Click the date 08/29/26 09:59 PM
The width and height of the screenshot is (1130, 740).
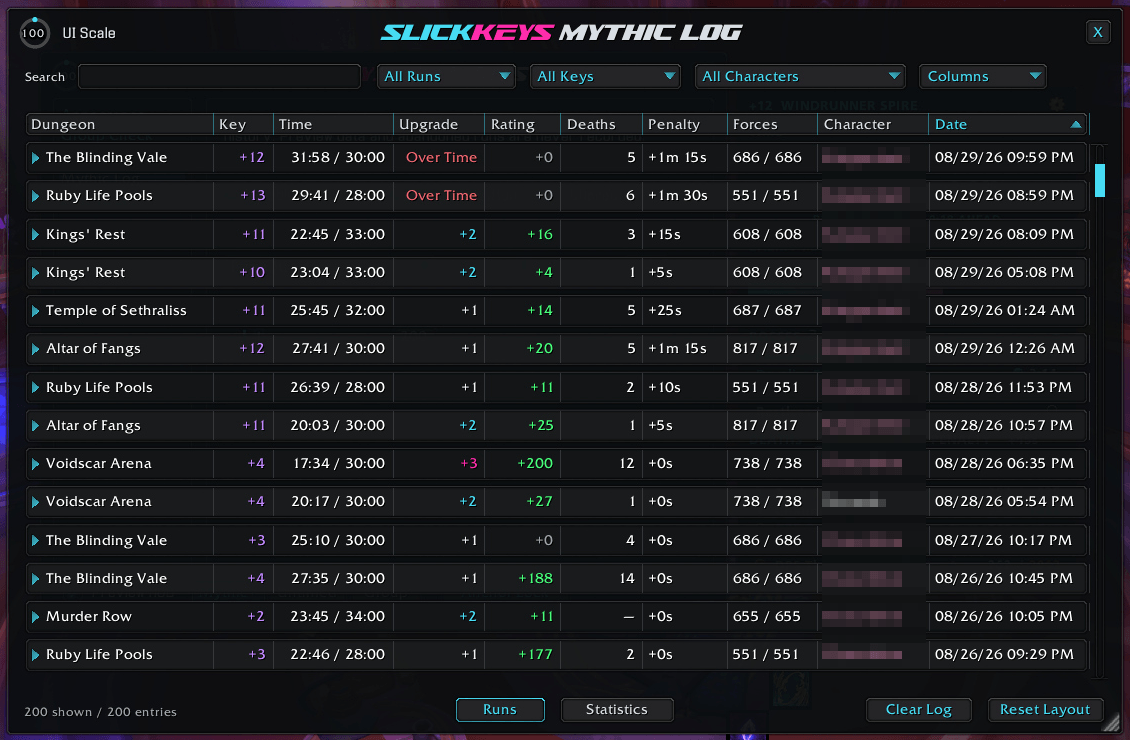coord(1004,158)
